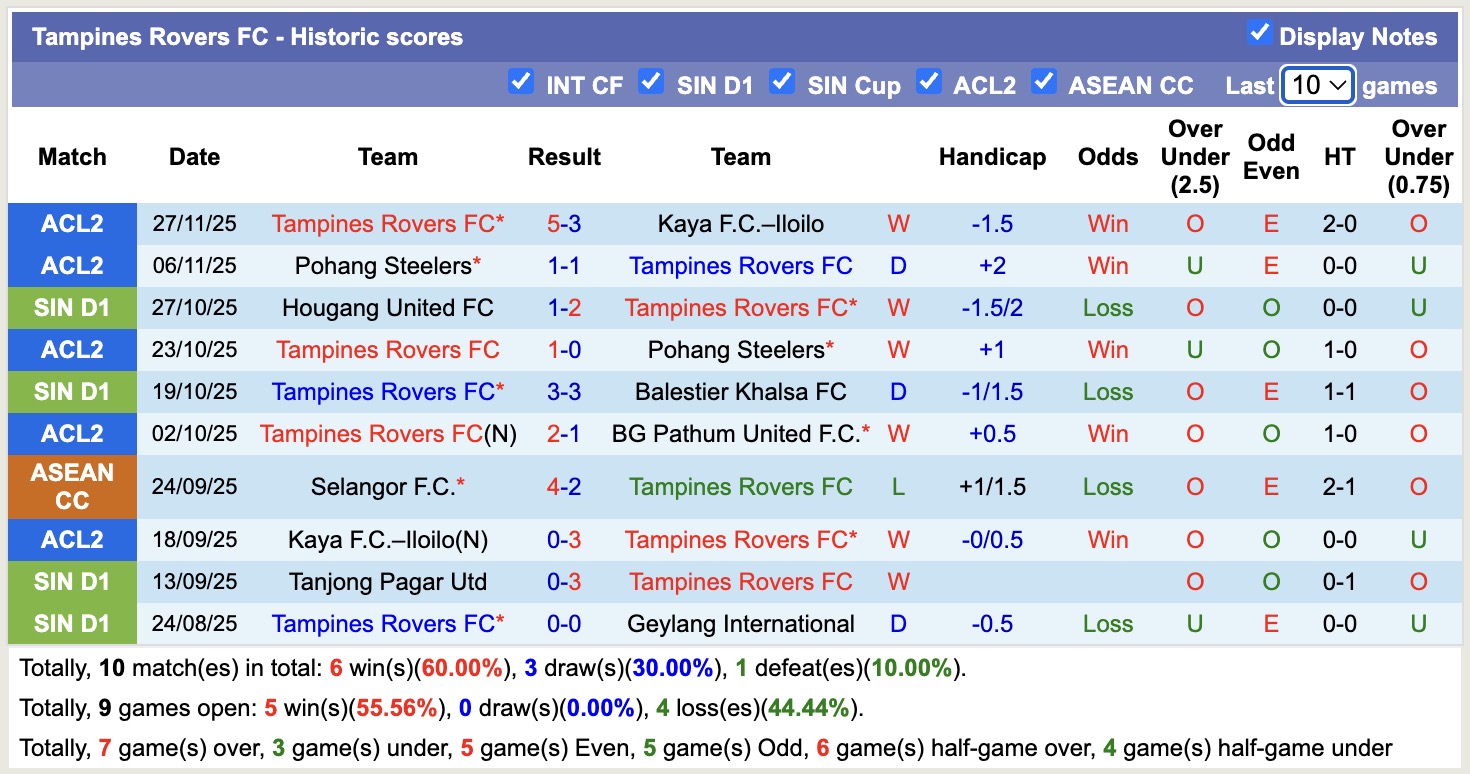Click the ASEAN CC competition label
Viewport: 1470px width, 774px height.
click(72, 487)
